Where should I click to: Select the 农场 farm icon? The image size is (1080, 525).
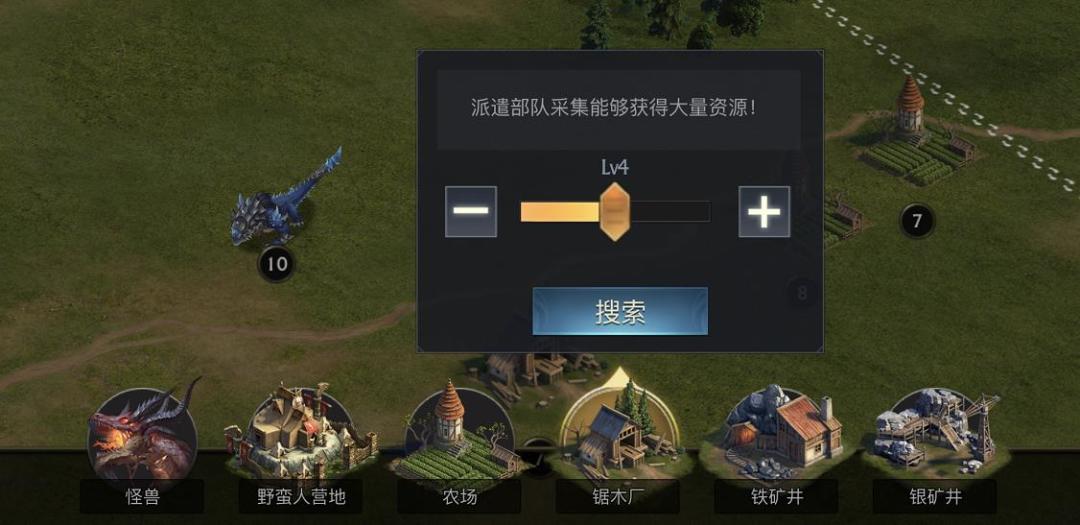coord(459,433)
